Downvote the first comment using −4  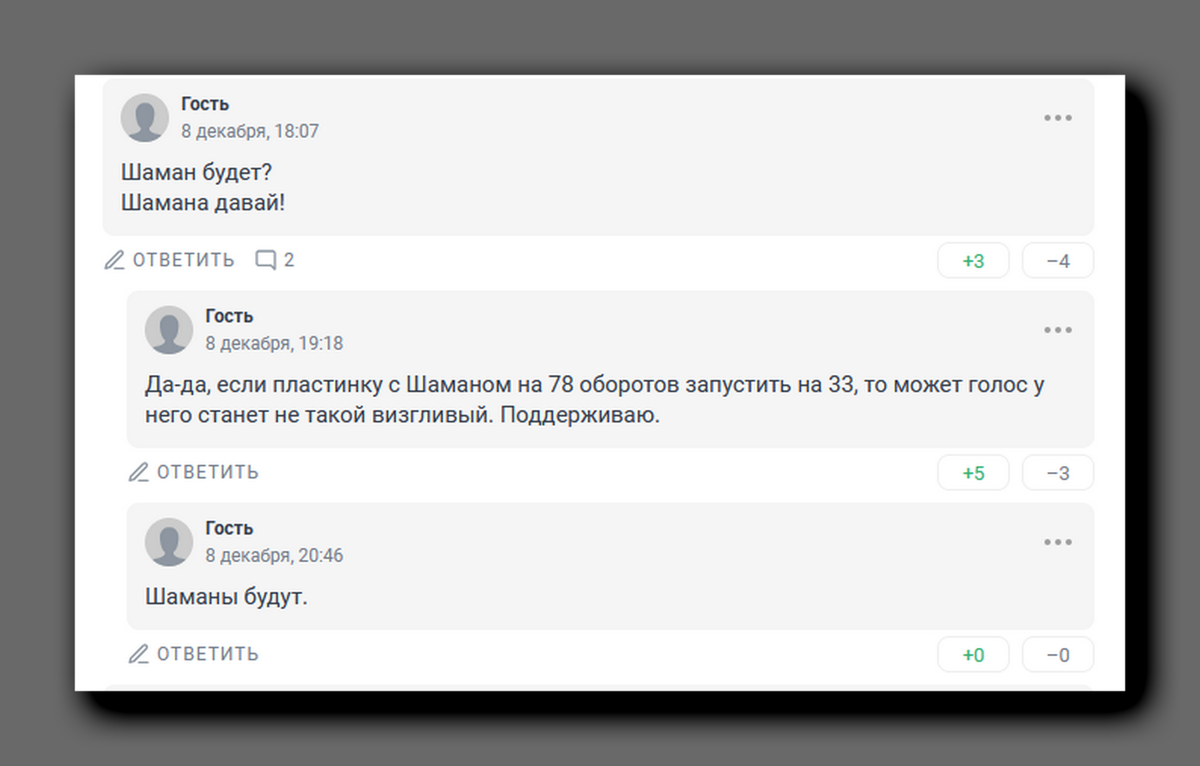[1057, 260]
